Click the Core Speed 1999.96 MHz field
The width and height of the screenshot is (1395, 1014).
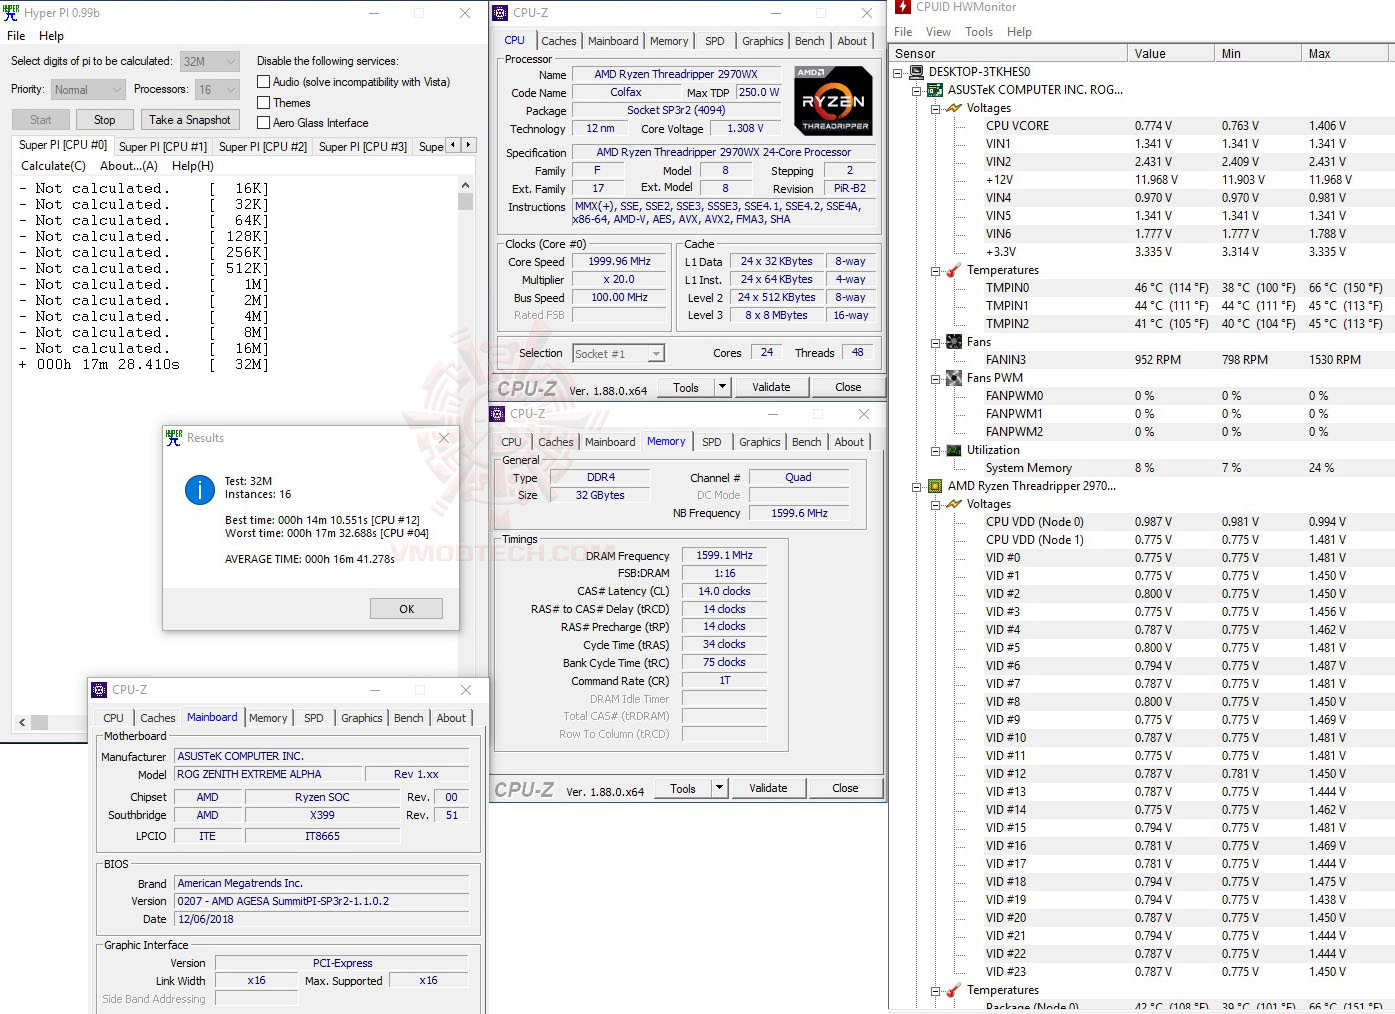[619, 262]
